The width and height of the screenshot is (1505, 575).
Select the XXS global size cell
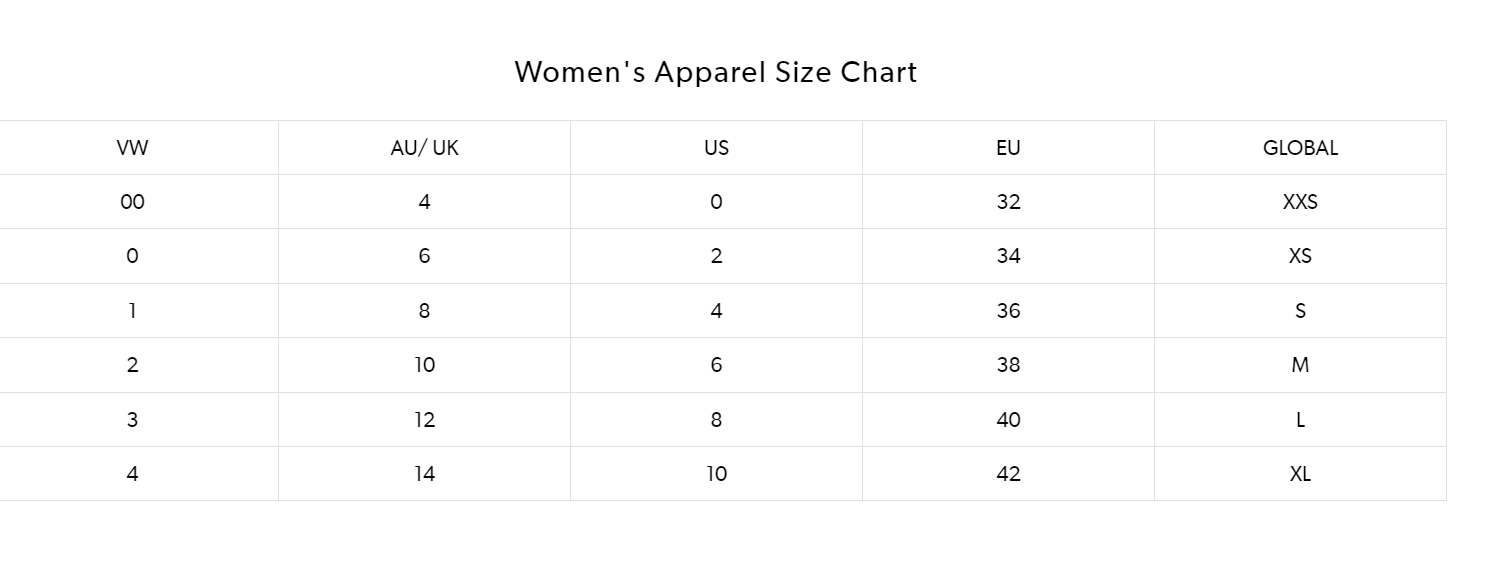pyautogui.click(x=1300, y=202)
